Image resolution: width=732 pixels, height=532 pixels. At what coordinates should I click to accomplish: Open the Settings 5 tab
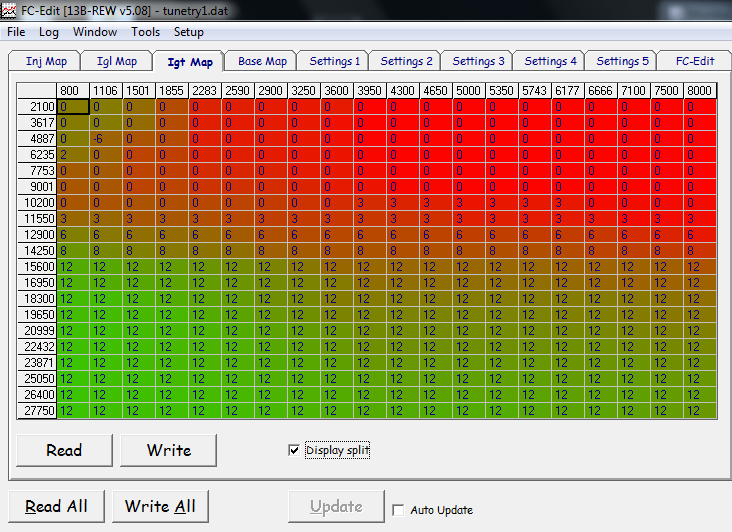(x=623, y=61)
